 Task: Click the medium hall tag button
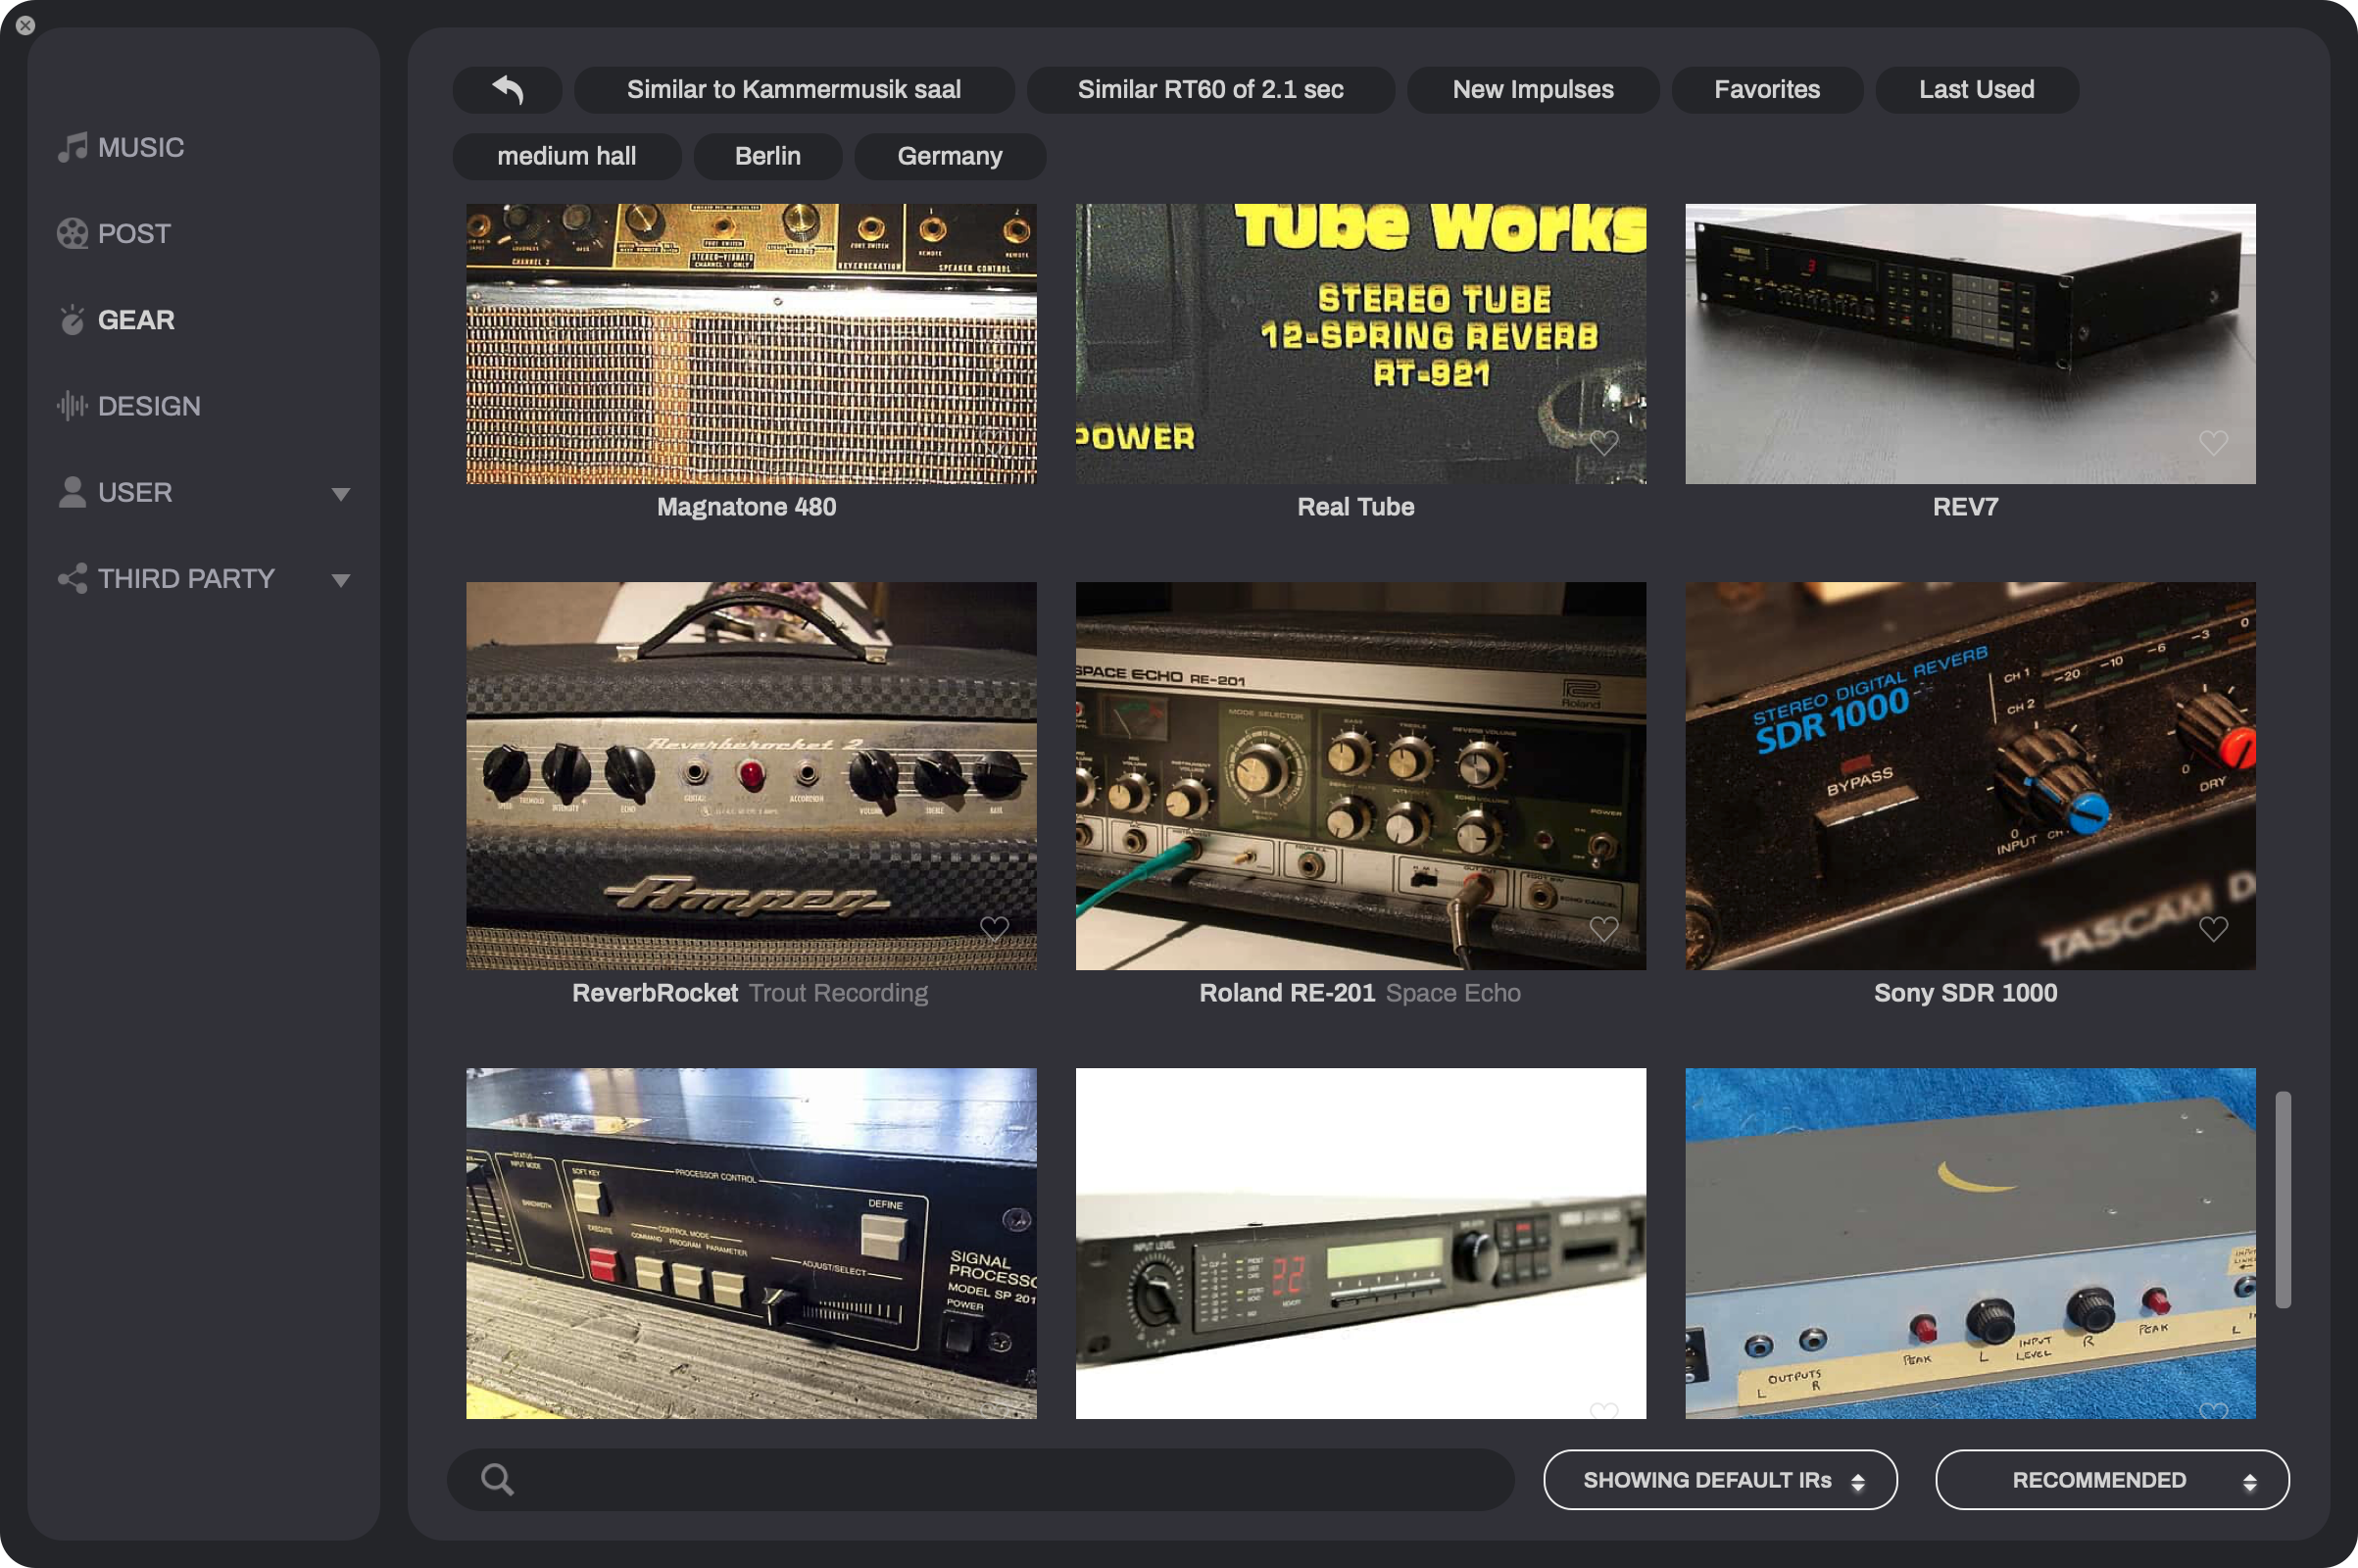point(567,157)
